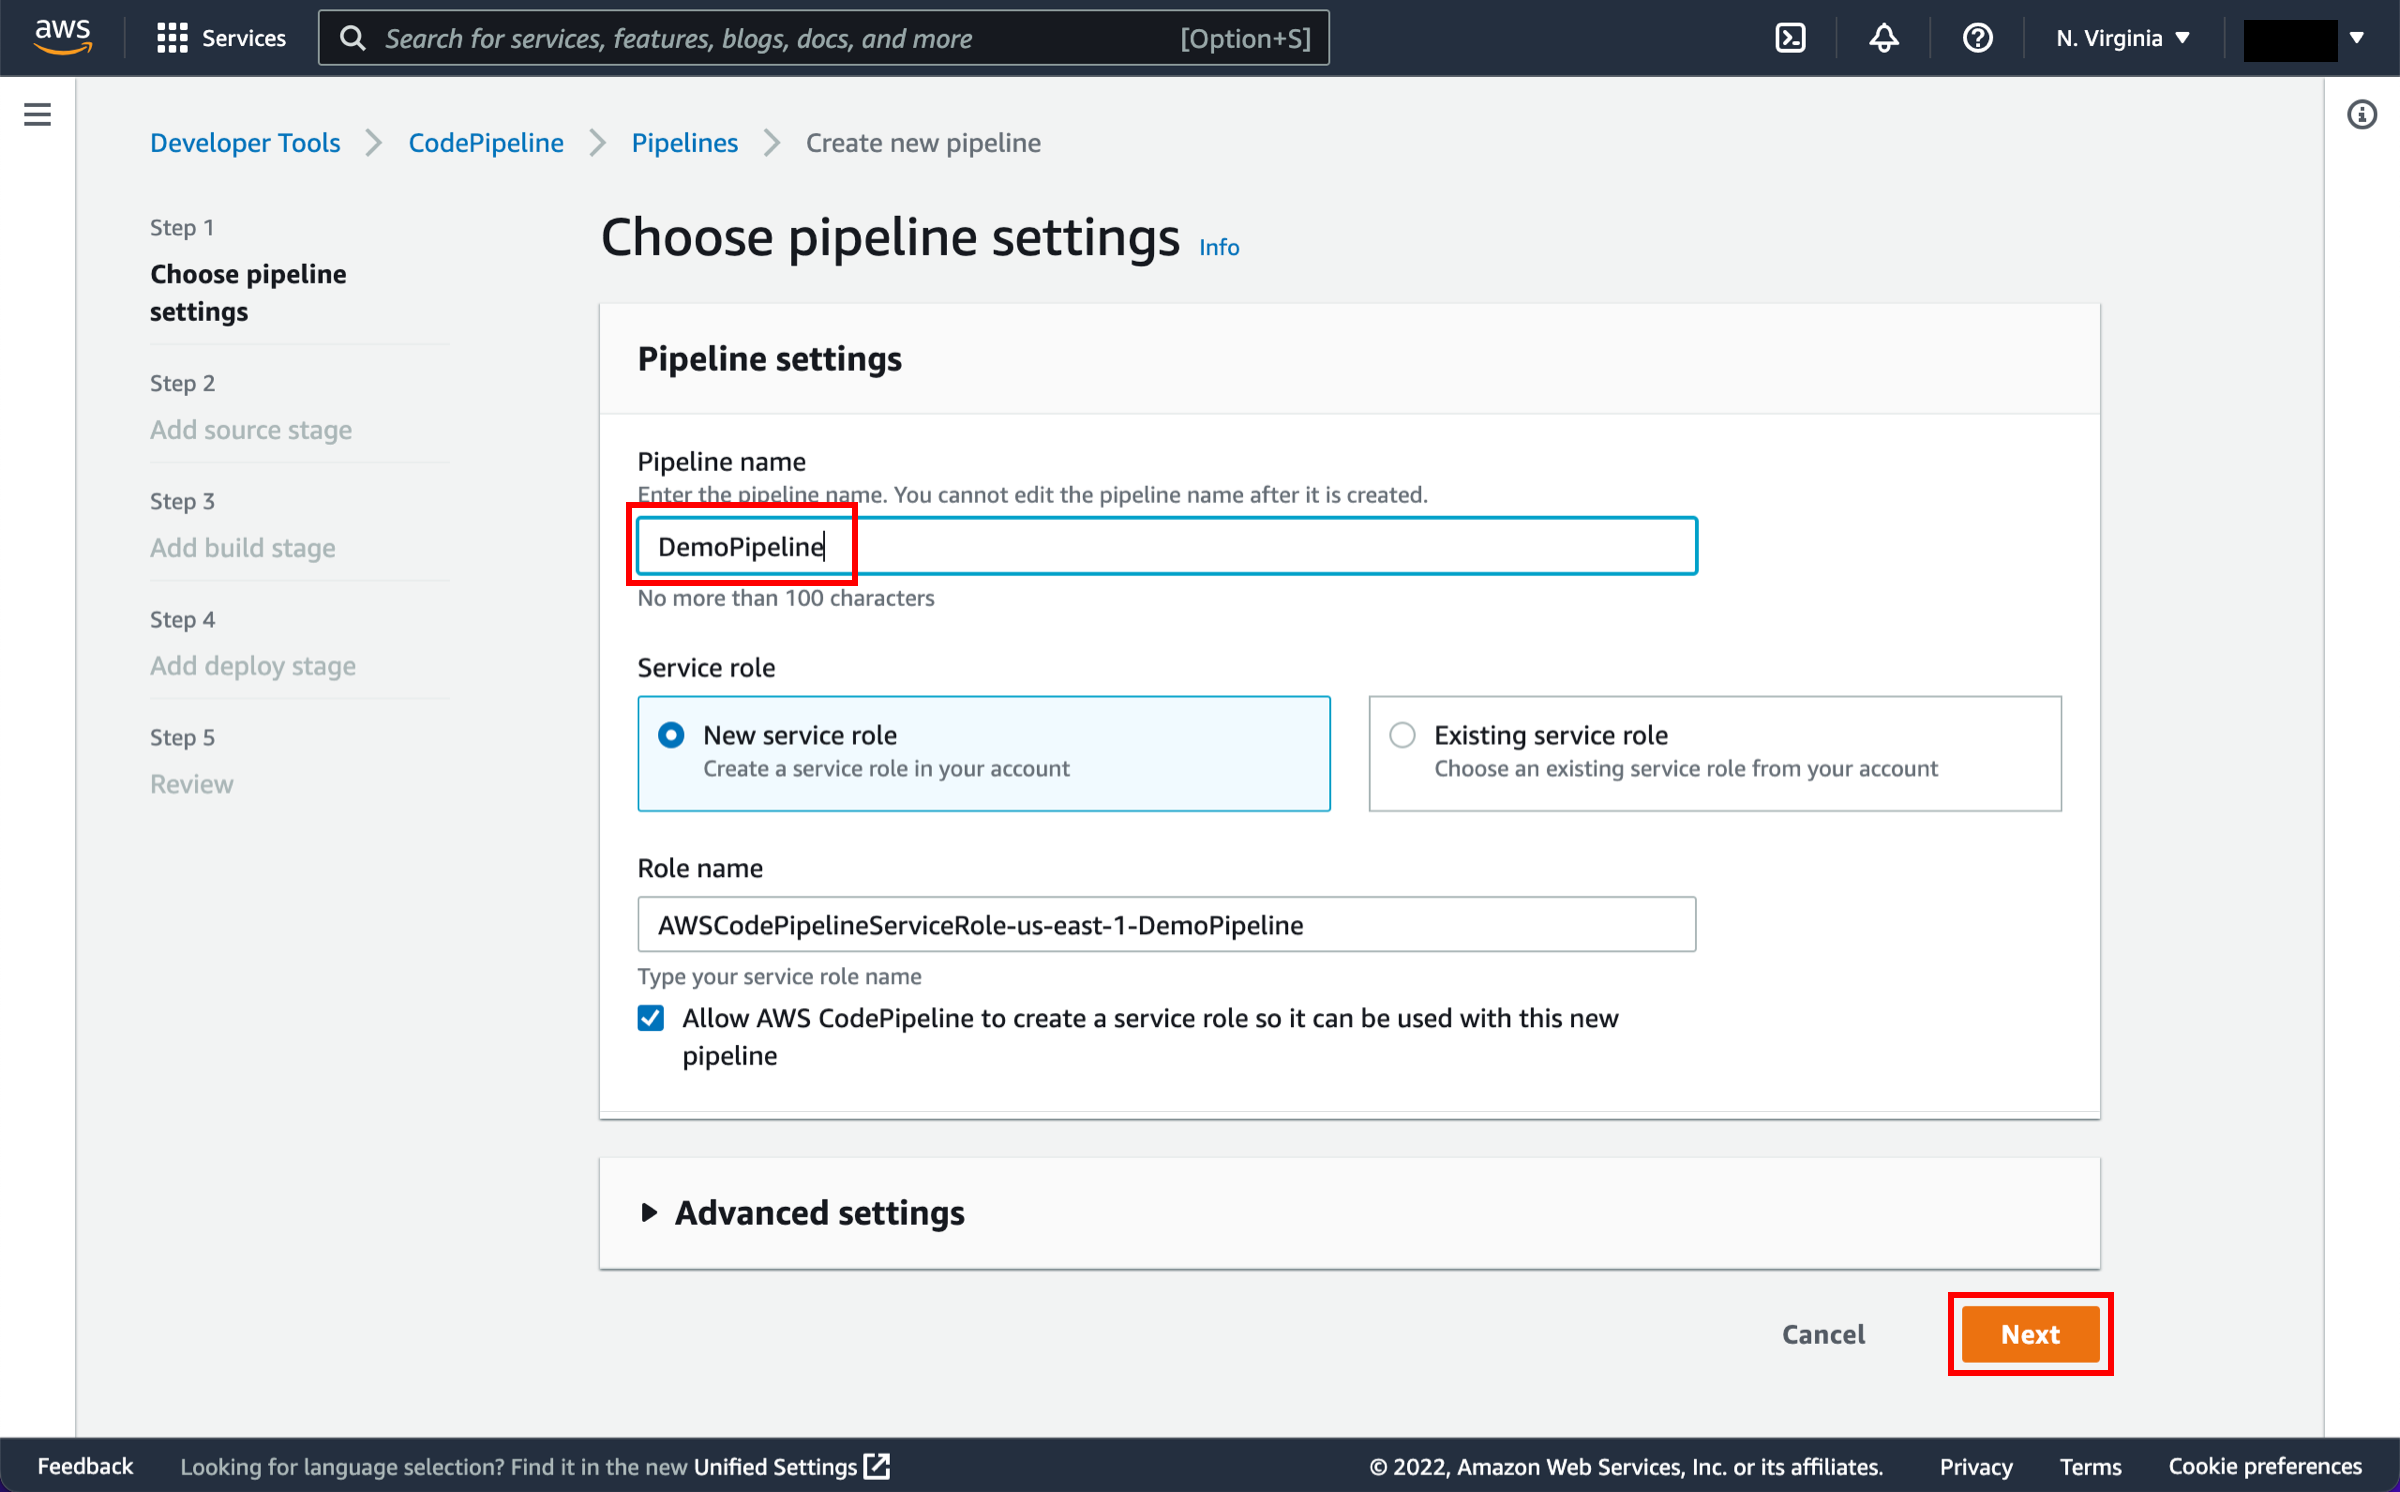Image resolution: width=2400 pixels, height=1492 pixels.
Task: Click the Cancel button
Action: tap(1823, 1334)
